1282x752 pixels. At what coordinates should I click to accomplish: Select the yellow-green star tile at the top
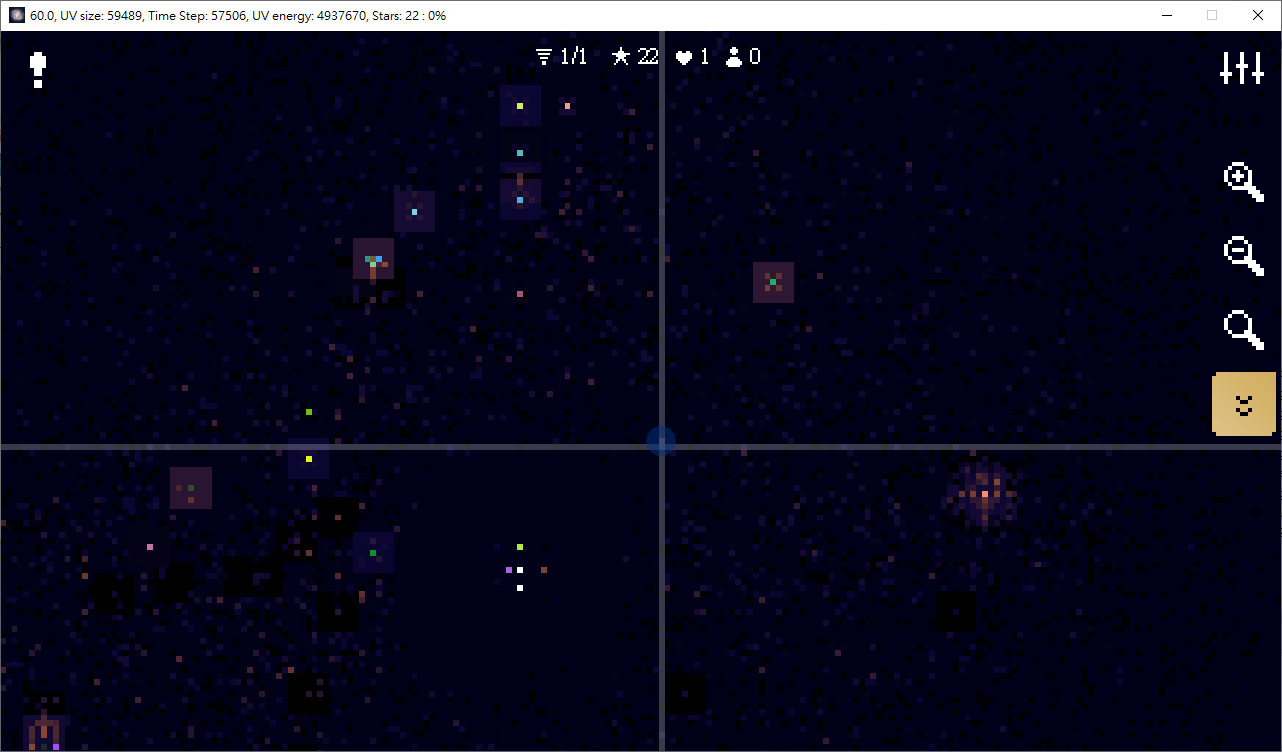pos(520,106)
